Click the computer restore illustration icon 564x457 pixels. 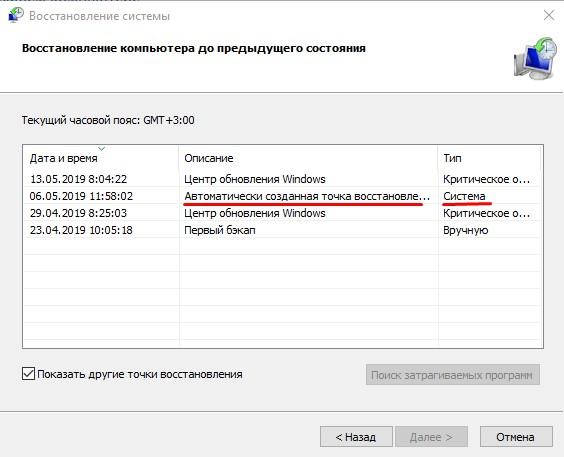coord(536,58)
